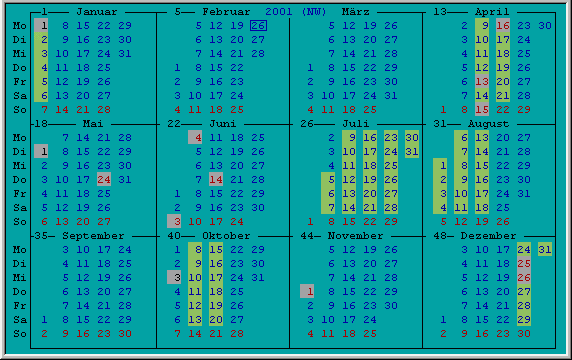Click the März month heading
The width and height of the screenshot is (572, 360).
(356, 12)
